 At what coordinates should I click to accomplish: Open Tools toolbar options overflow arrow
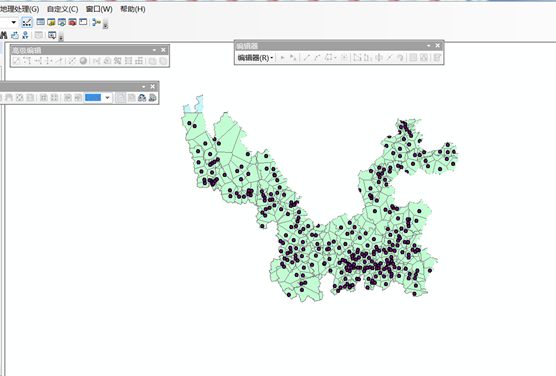[61, 37]
